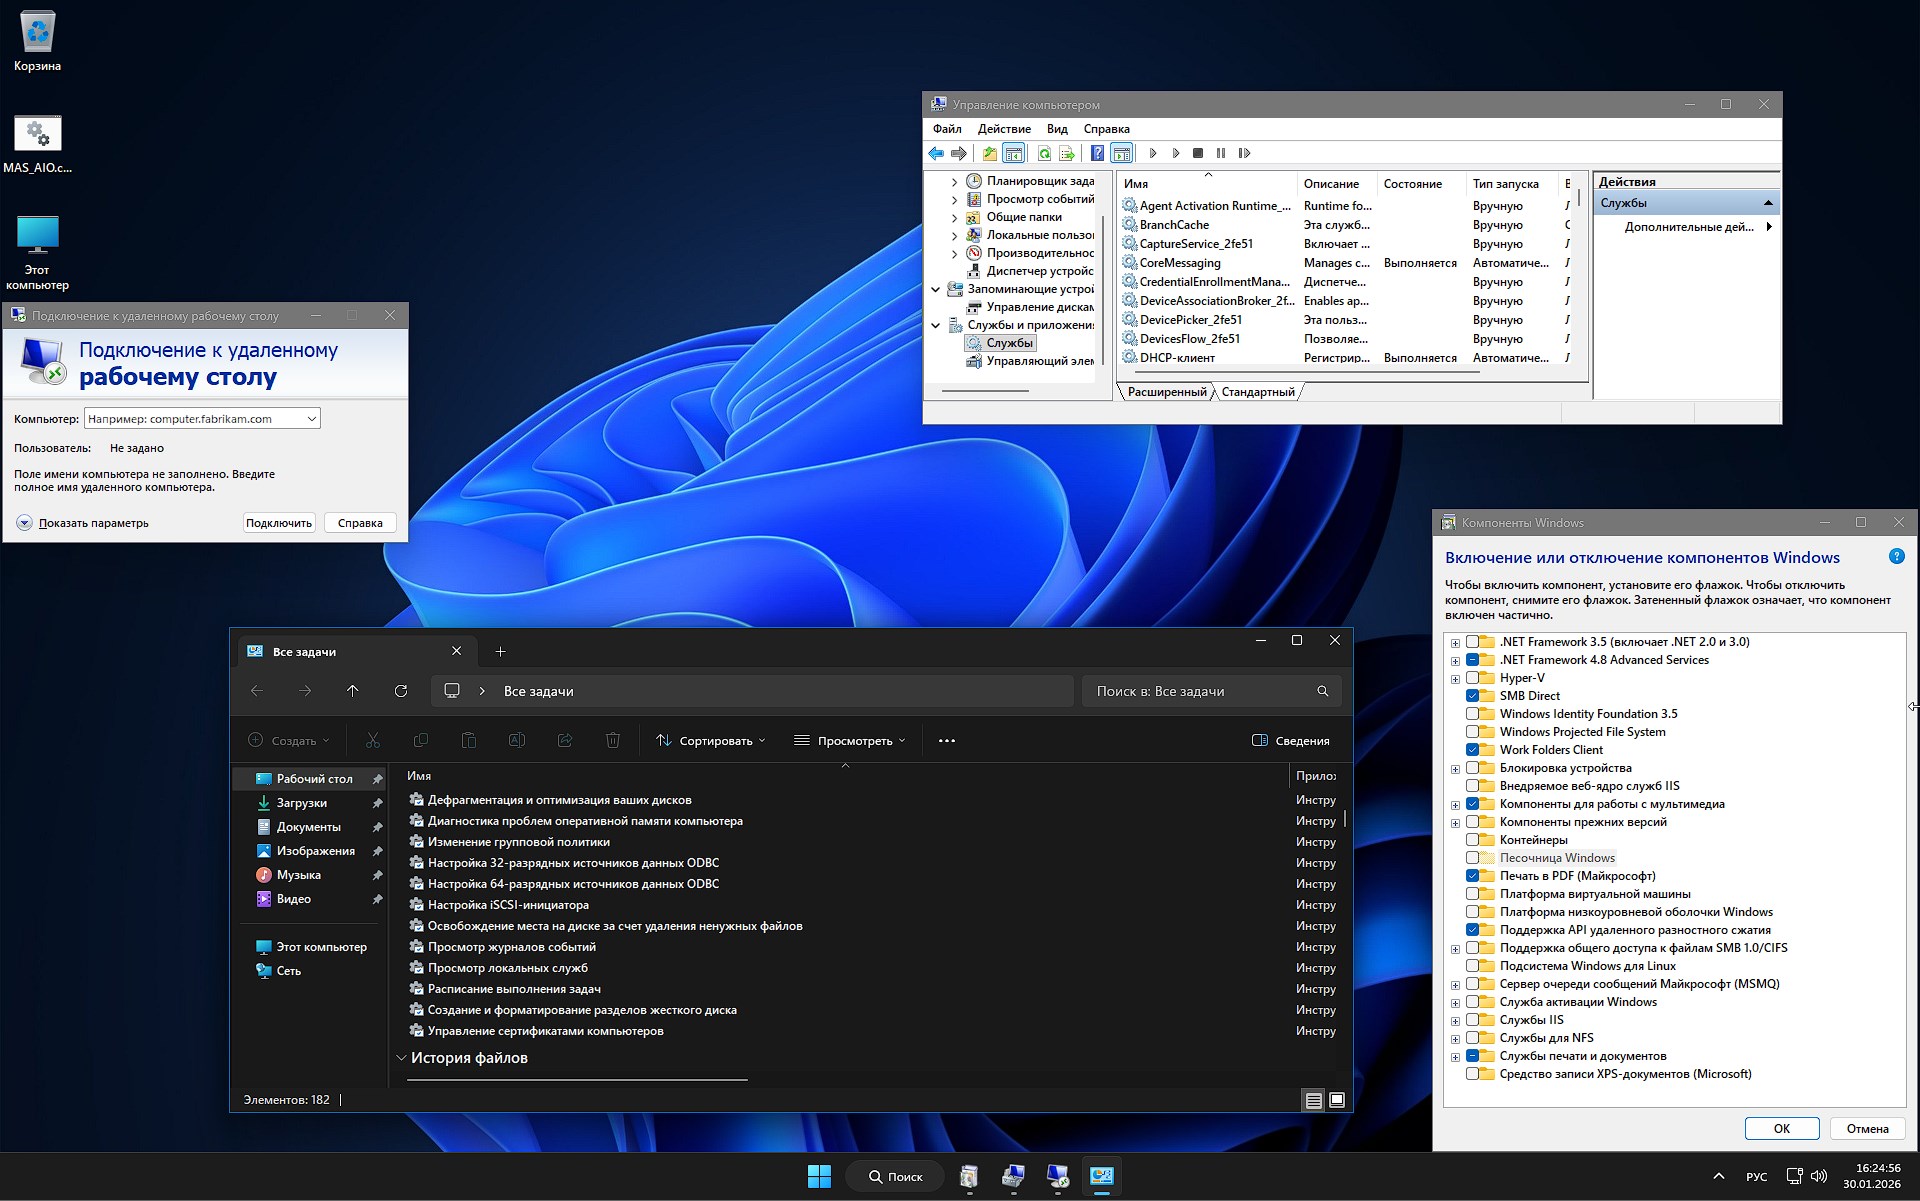Uncheck the SMB Direct component
Viewport: 1920px width, 1201px height.
click(1473, 696)
